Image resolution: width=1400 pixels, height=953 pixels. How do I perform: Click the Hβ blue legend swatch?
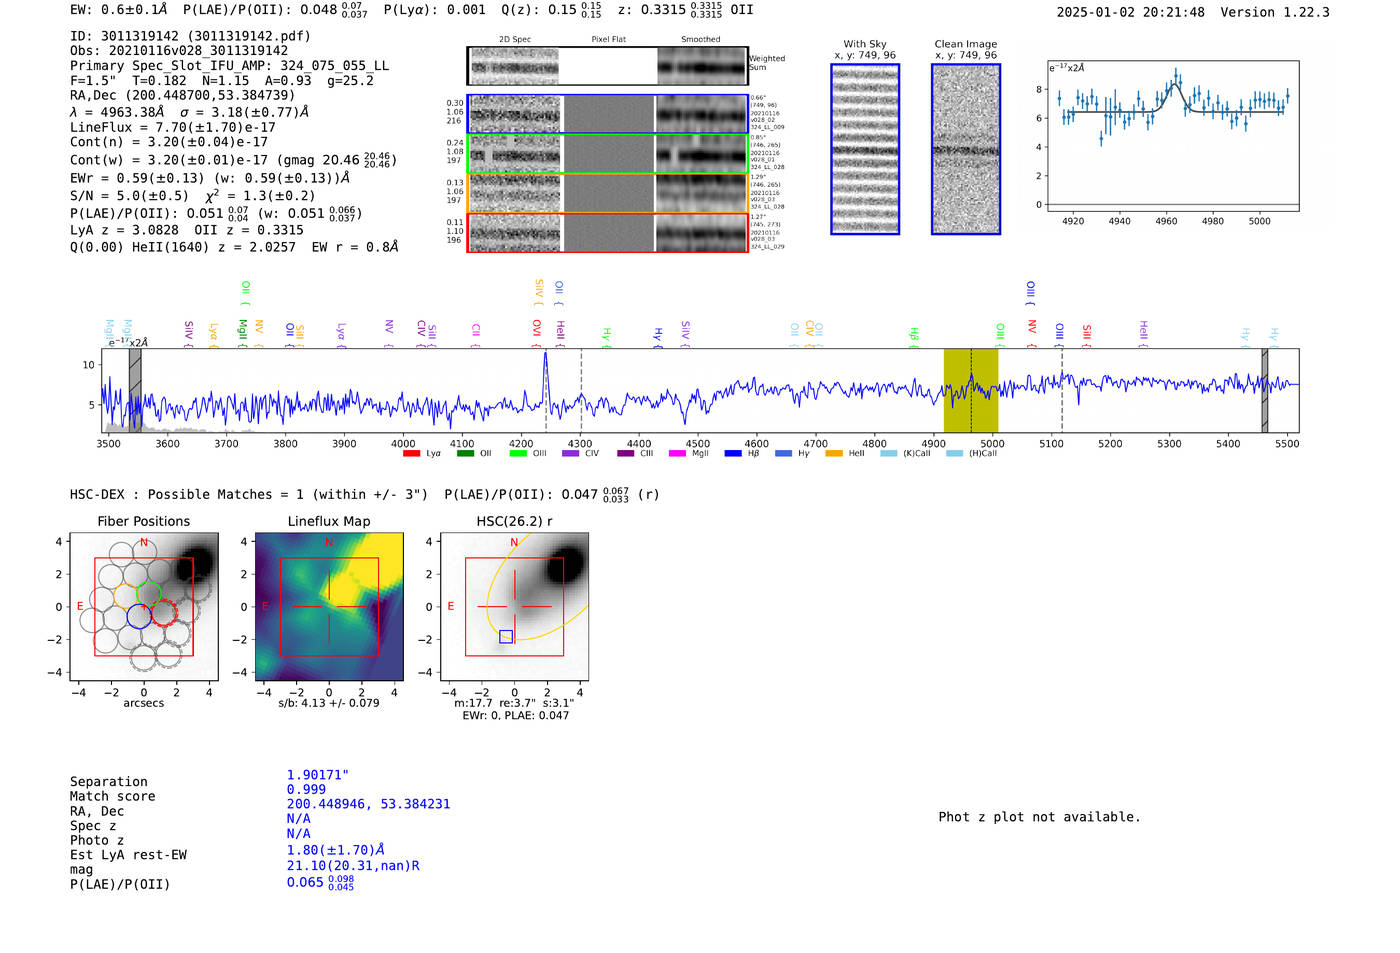[733, 454]
